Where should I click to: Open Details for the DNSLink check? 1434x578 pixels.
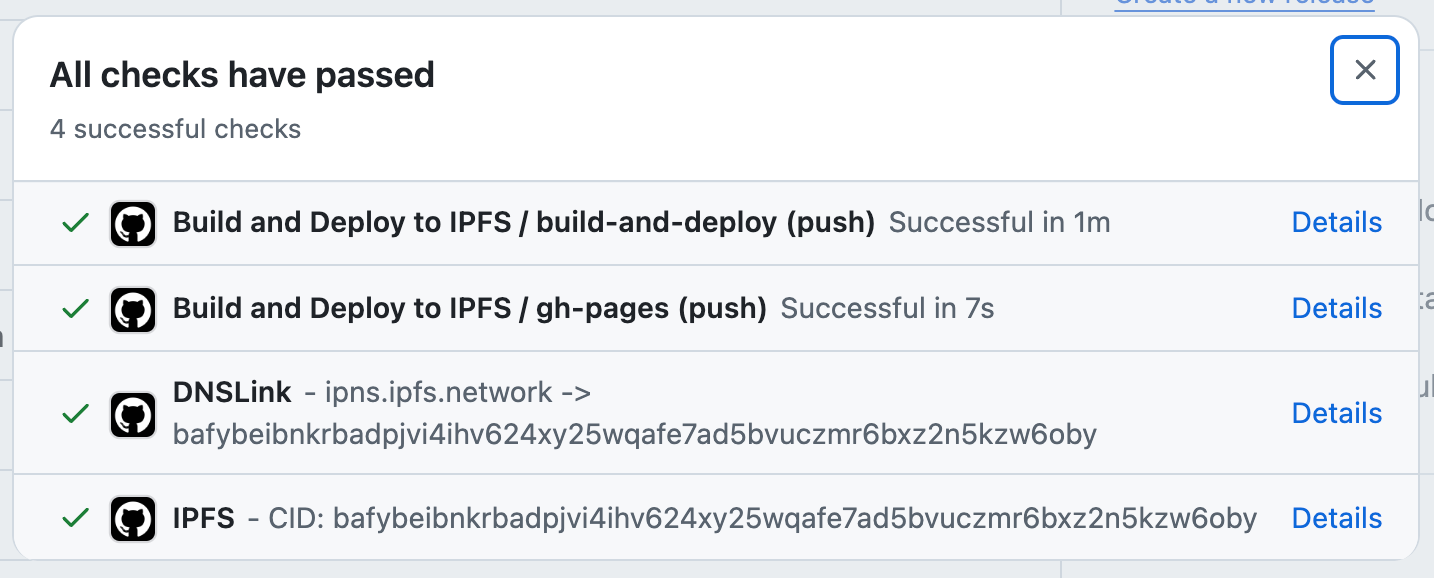point(1337,413)
